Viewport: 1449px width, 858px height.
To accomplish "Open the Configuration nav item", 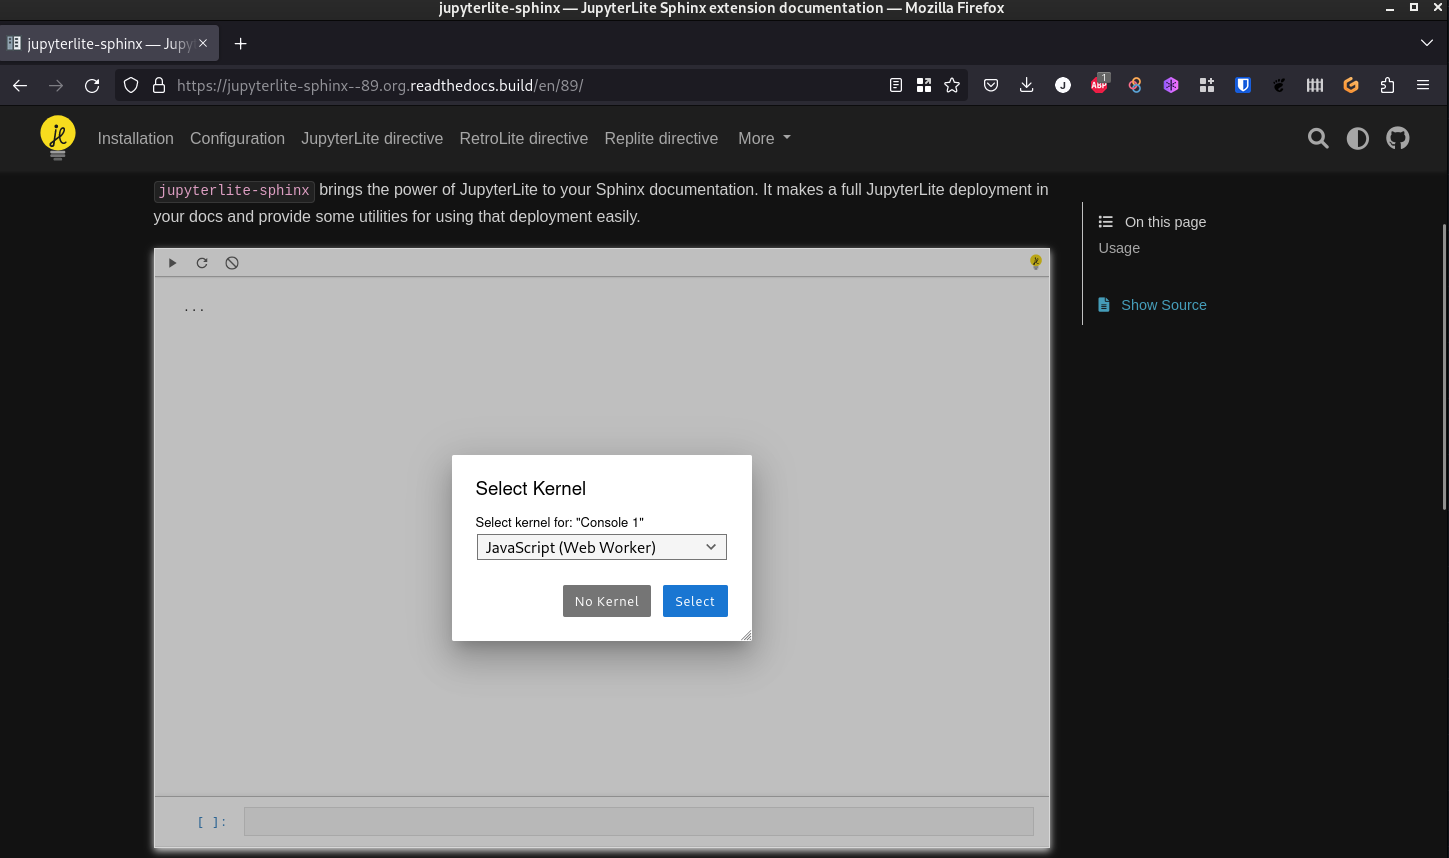I will click(237, 138).
